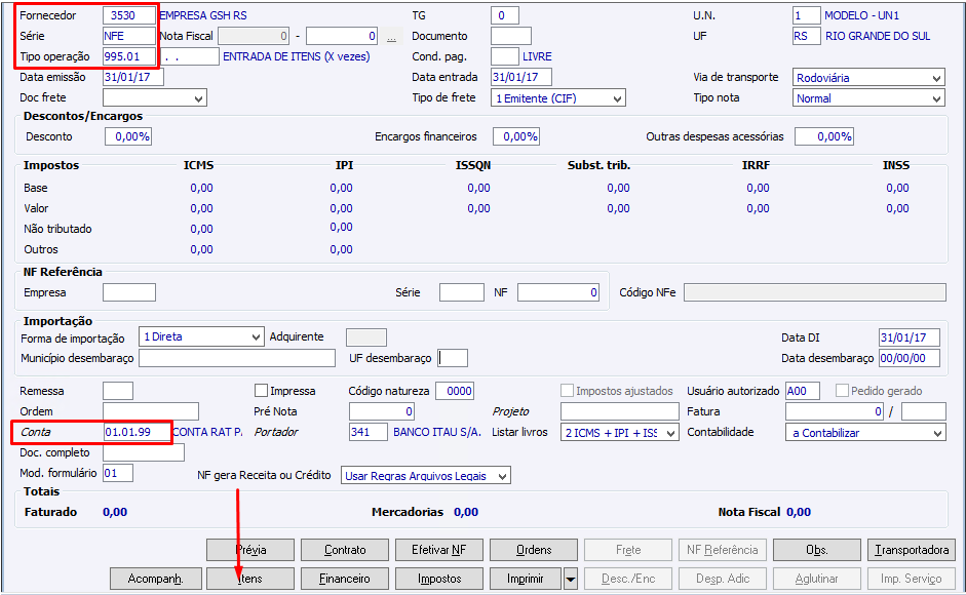Click the Ordem input field
This screenshot has width=966, height=595.
(151, 411)
